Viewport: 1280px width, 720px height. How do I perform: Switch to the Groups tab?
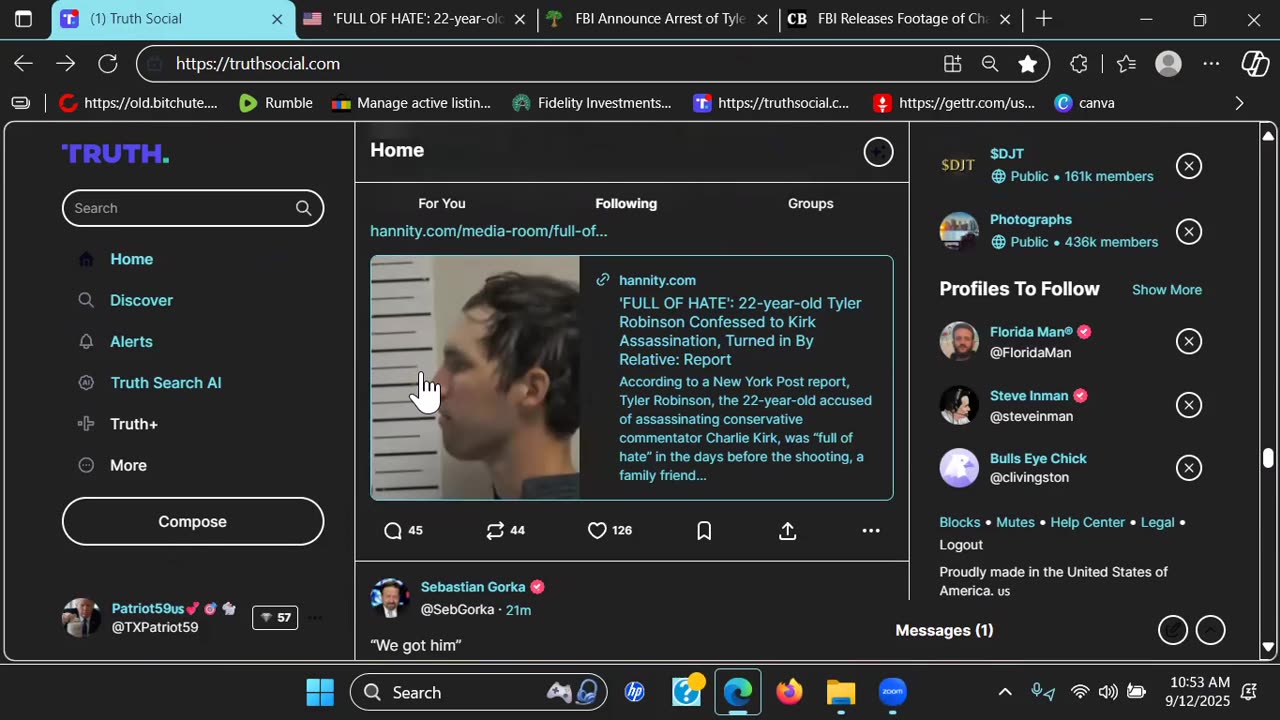click(x=810, y=203)
